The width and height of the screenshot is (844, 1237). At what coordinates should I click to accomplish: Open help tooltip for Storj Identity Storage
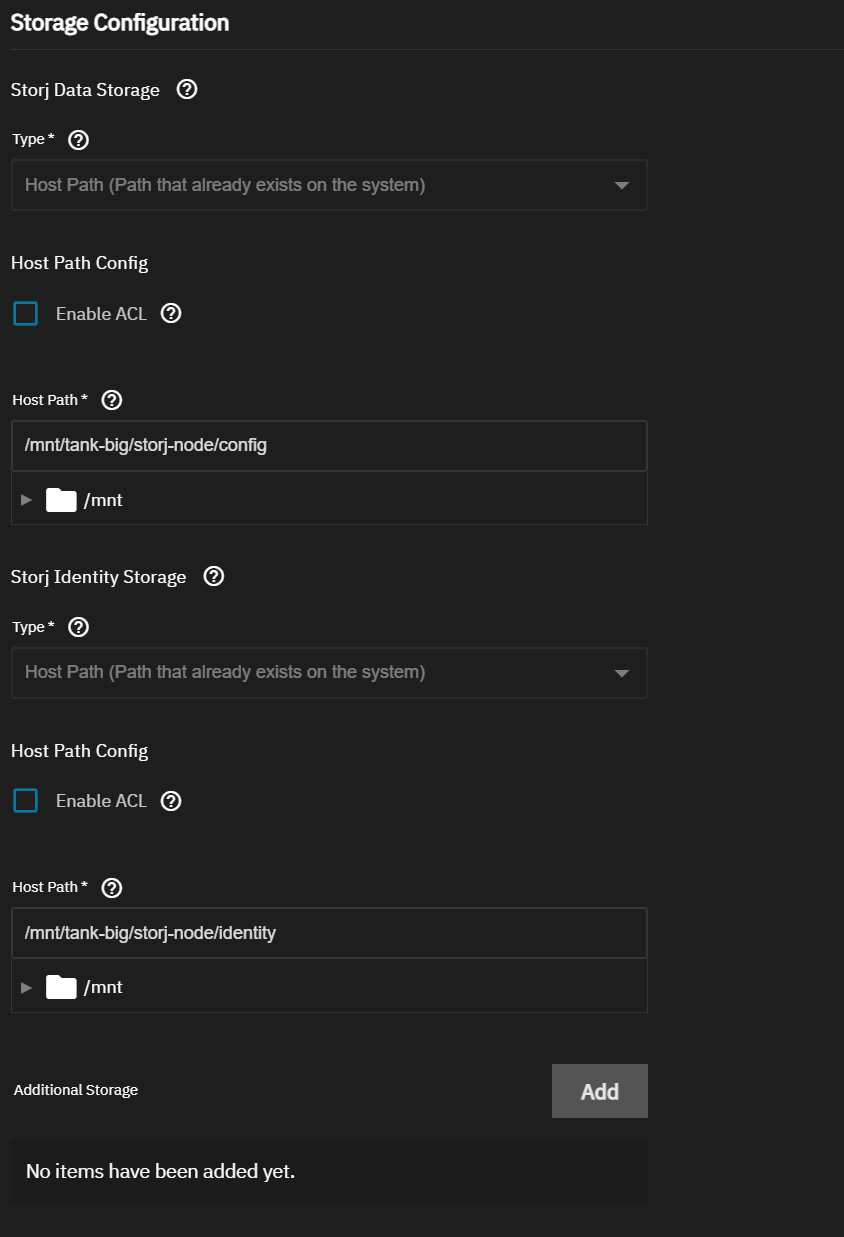[x=213, y=577]
